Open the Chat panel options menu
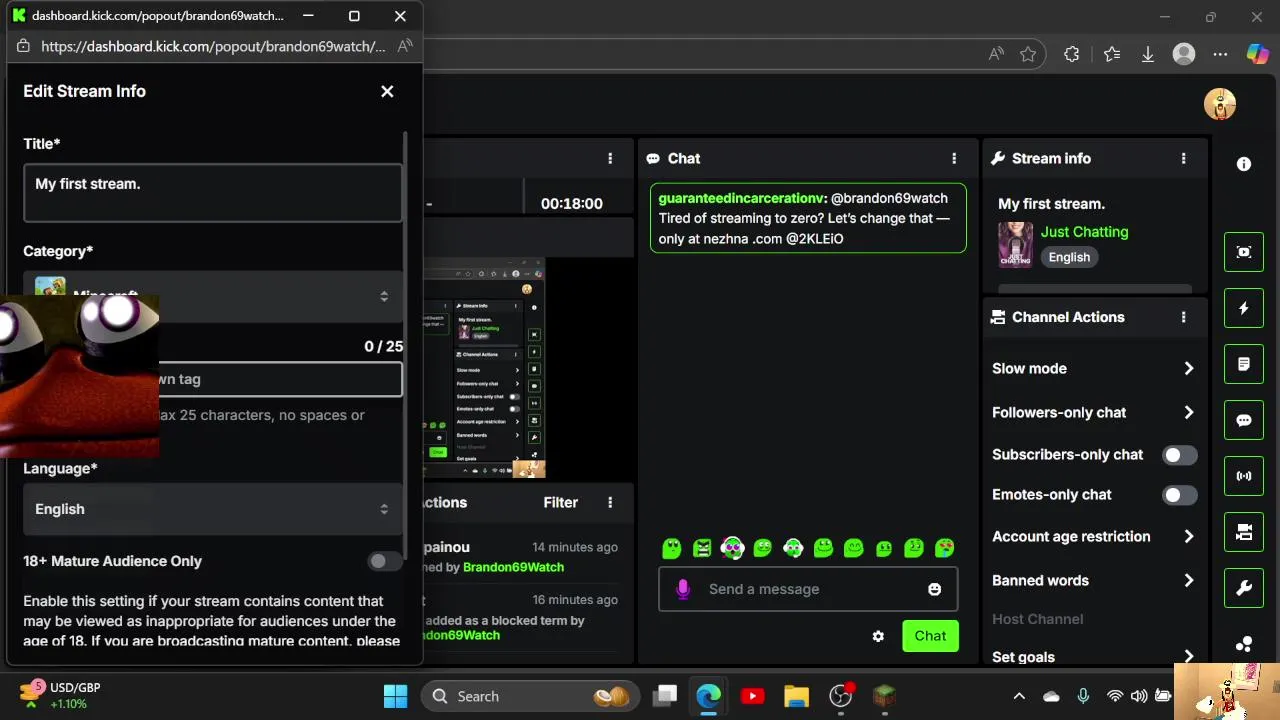Screen dimensions: 1280x720 click(954, 158)
